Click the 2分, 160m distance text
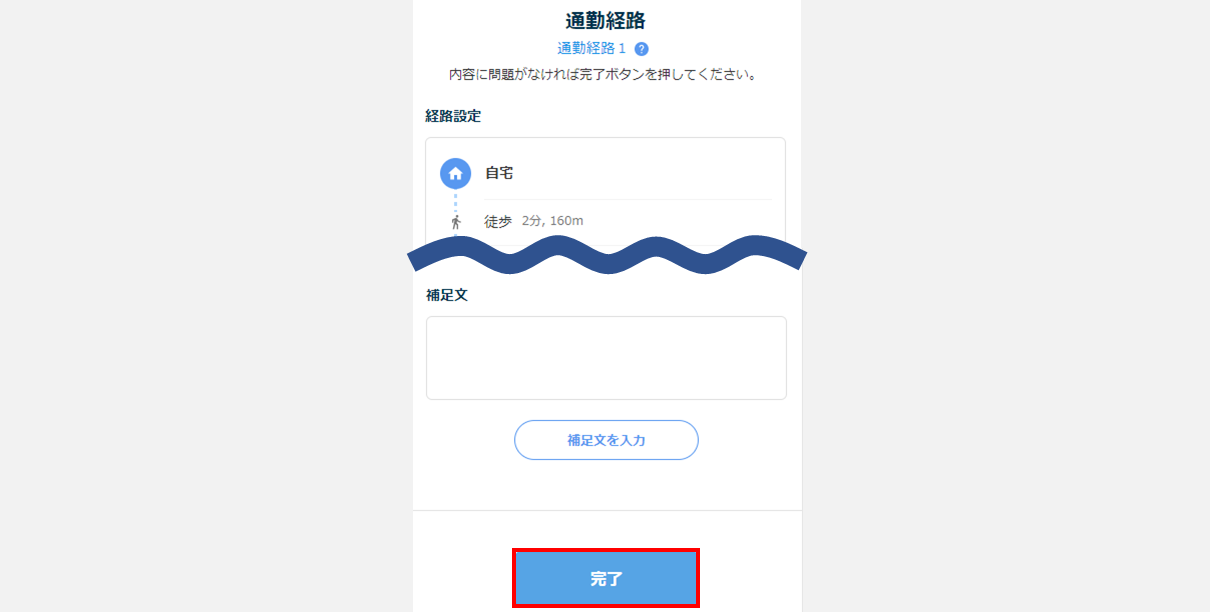The image size is (1210, 612). (x=552, y=221)
